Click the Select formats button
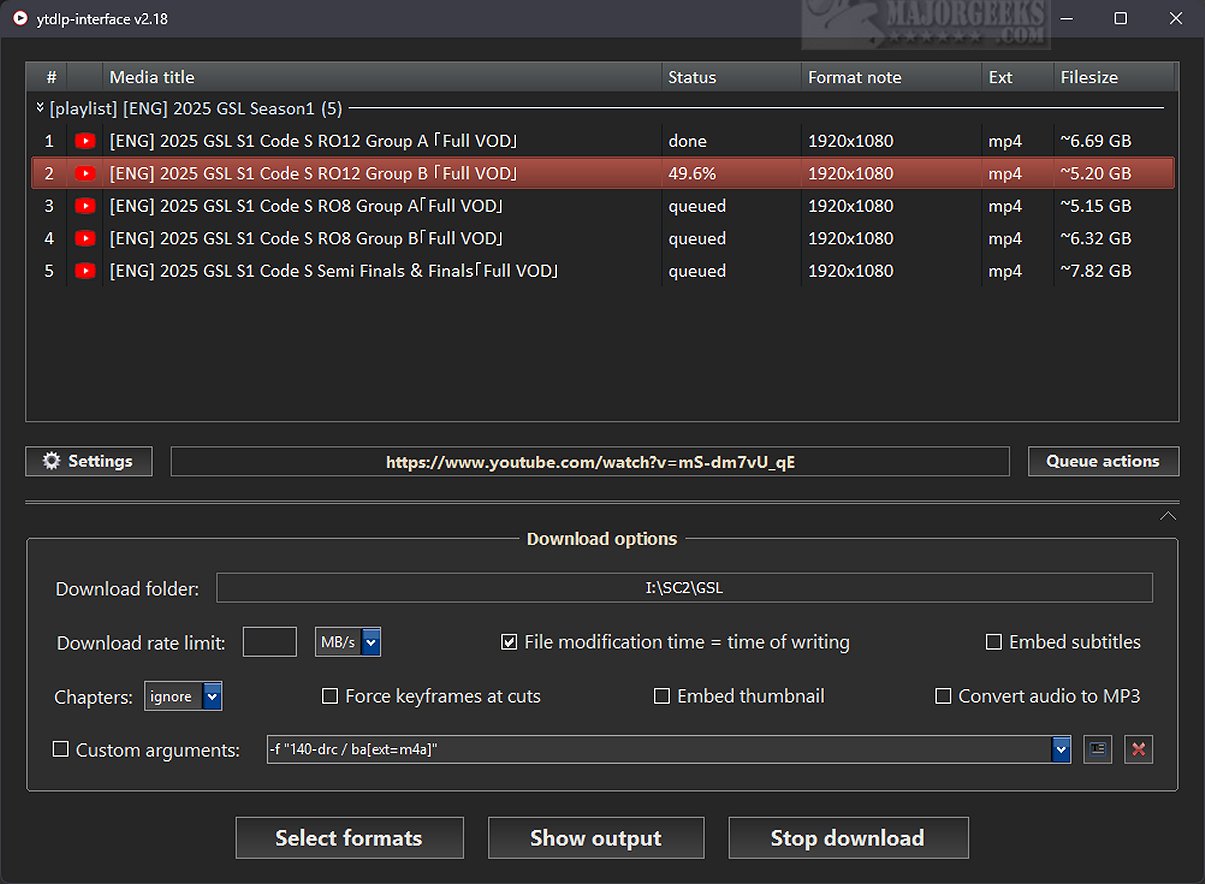 tap(349, 838)
